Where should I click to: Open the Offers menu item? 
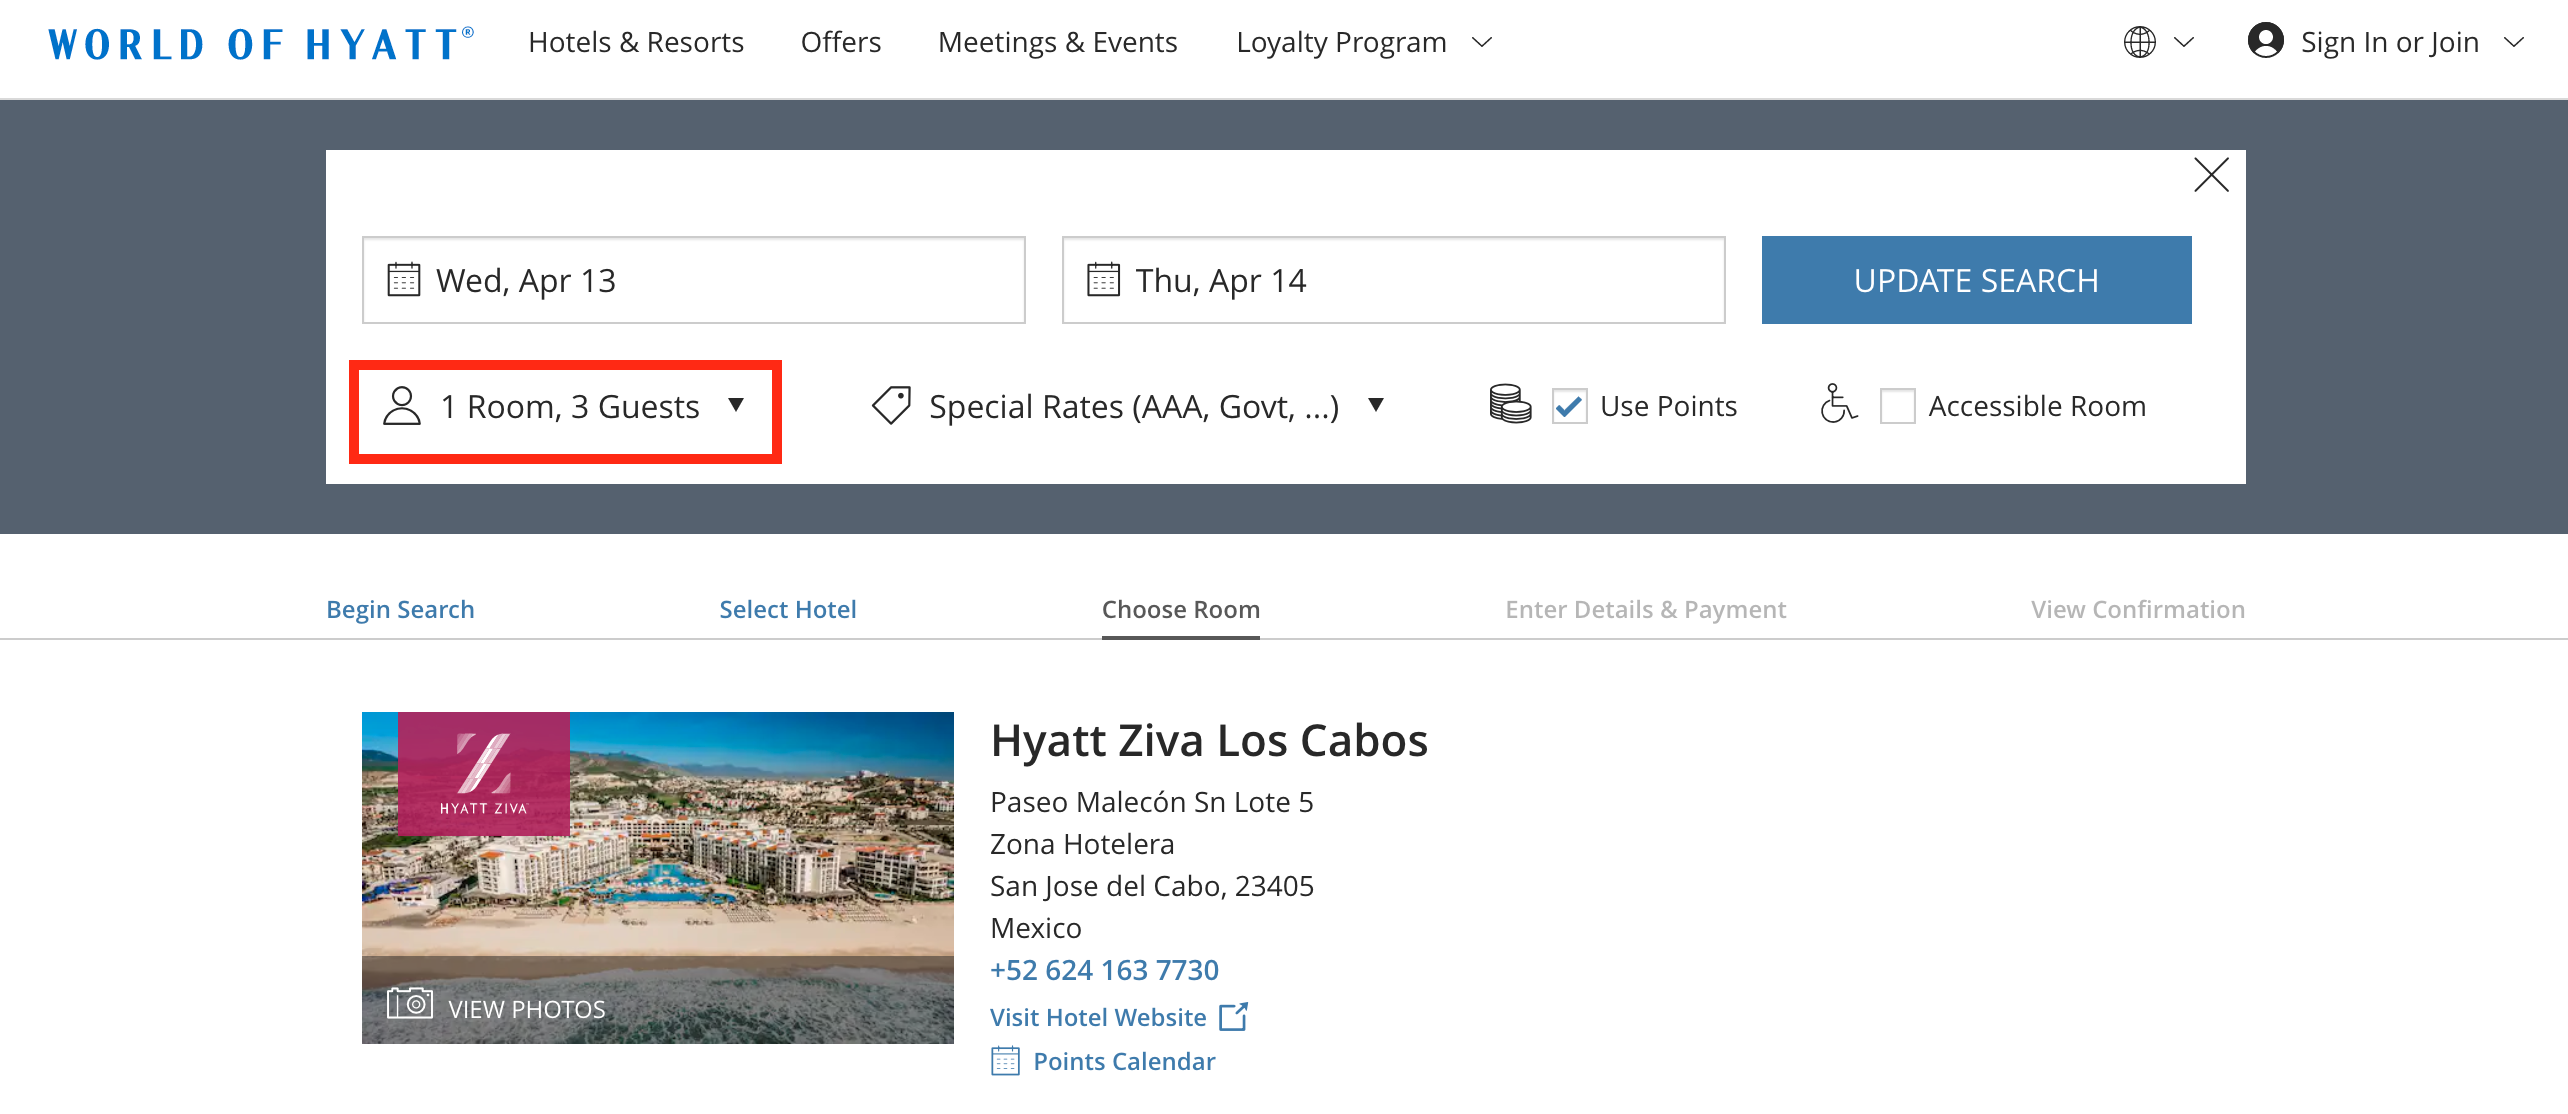click(841, 42)
